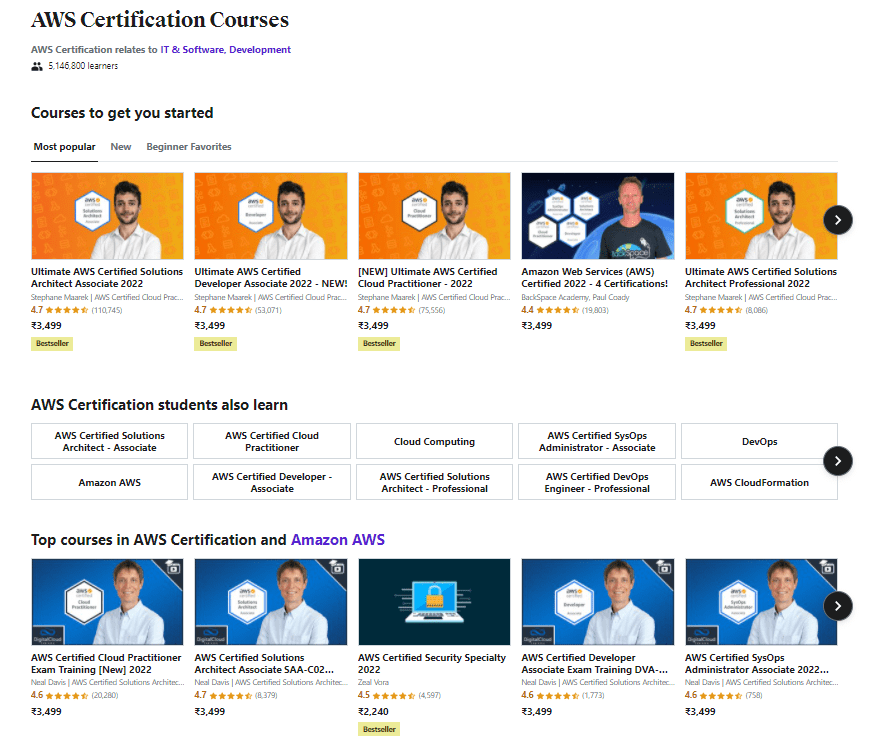Open thumbnail of Cloud Practitioner Exam Training course
878x752 pixels.
108,602
